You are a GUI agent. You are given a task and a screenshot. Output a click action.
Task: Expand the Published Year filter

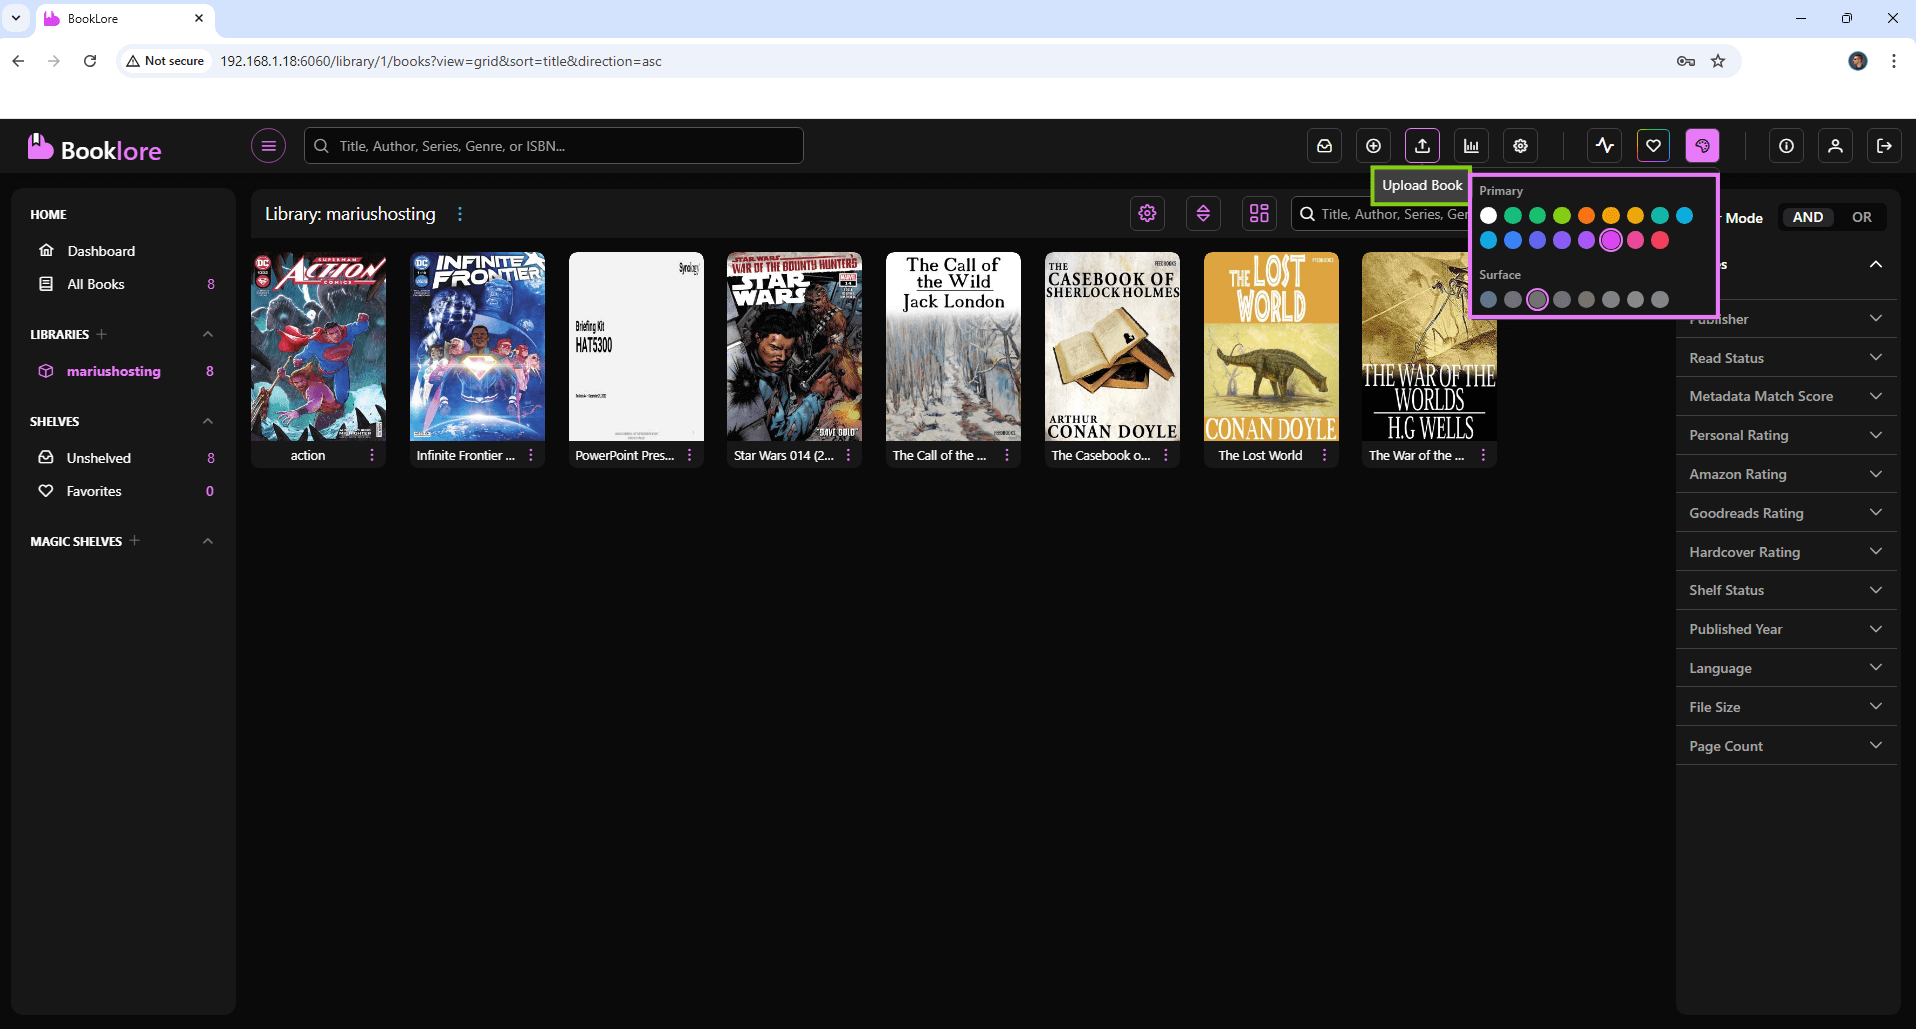pos(1786,629)
